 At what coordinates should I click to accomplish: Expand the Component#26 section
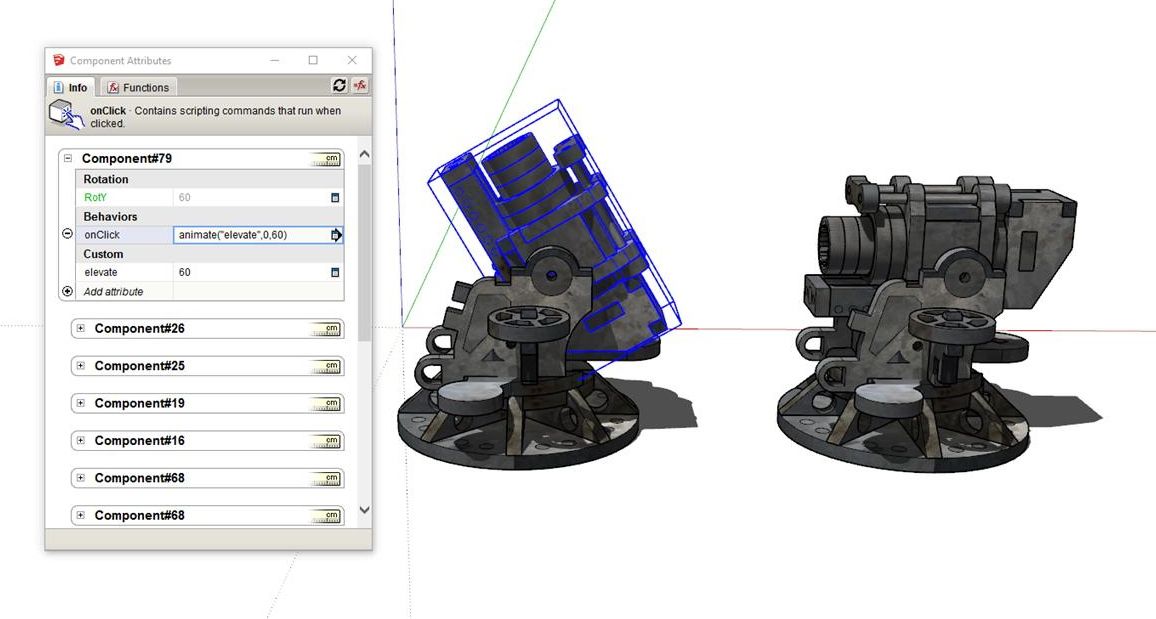[x=80, y=328]
